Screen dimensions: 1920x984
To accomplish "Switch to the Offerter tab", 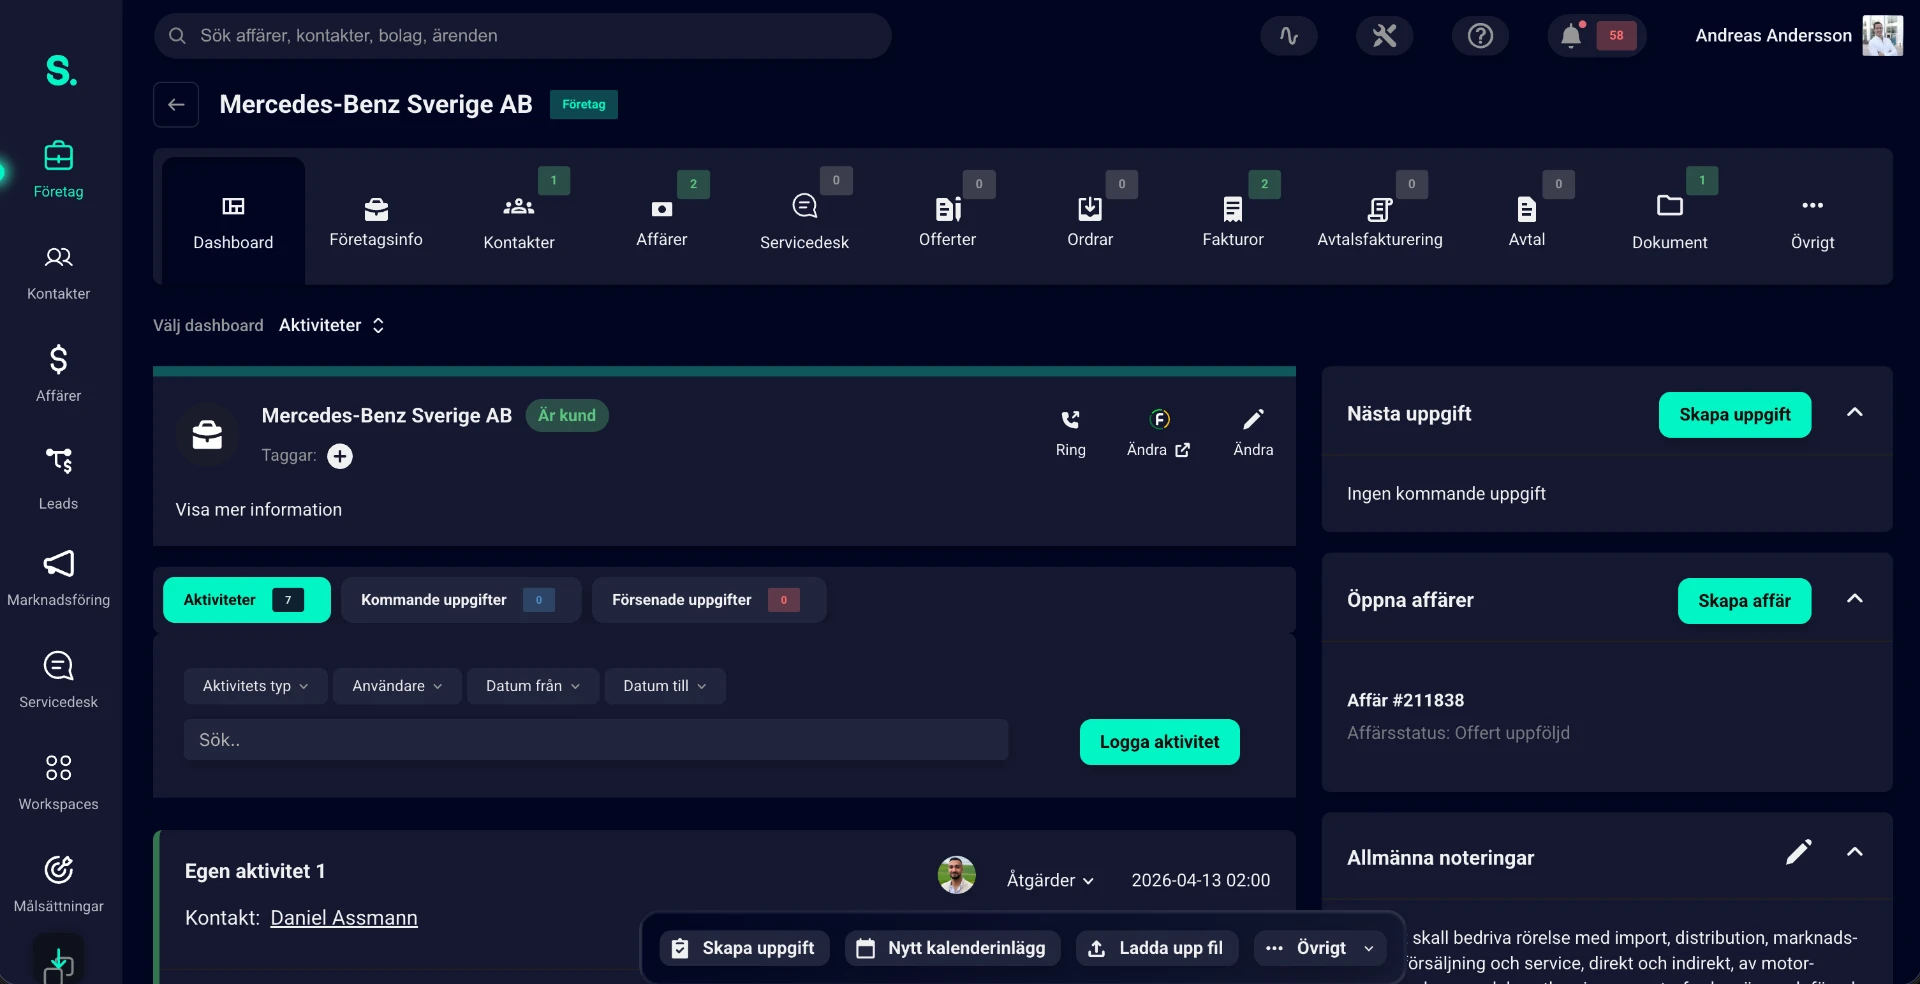I will [947, 221].
